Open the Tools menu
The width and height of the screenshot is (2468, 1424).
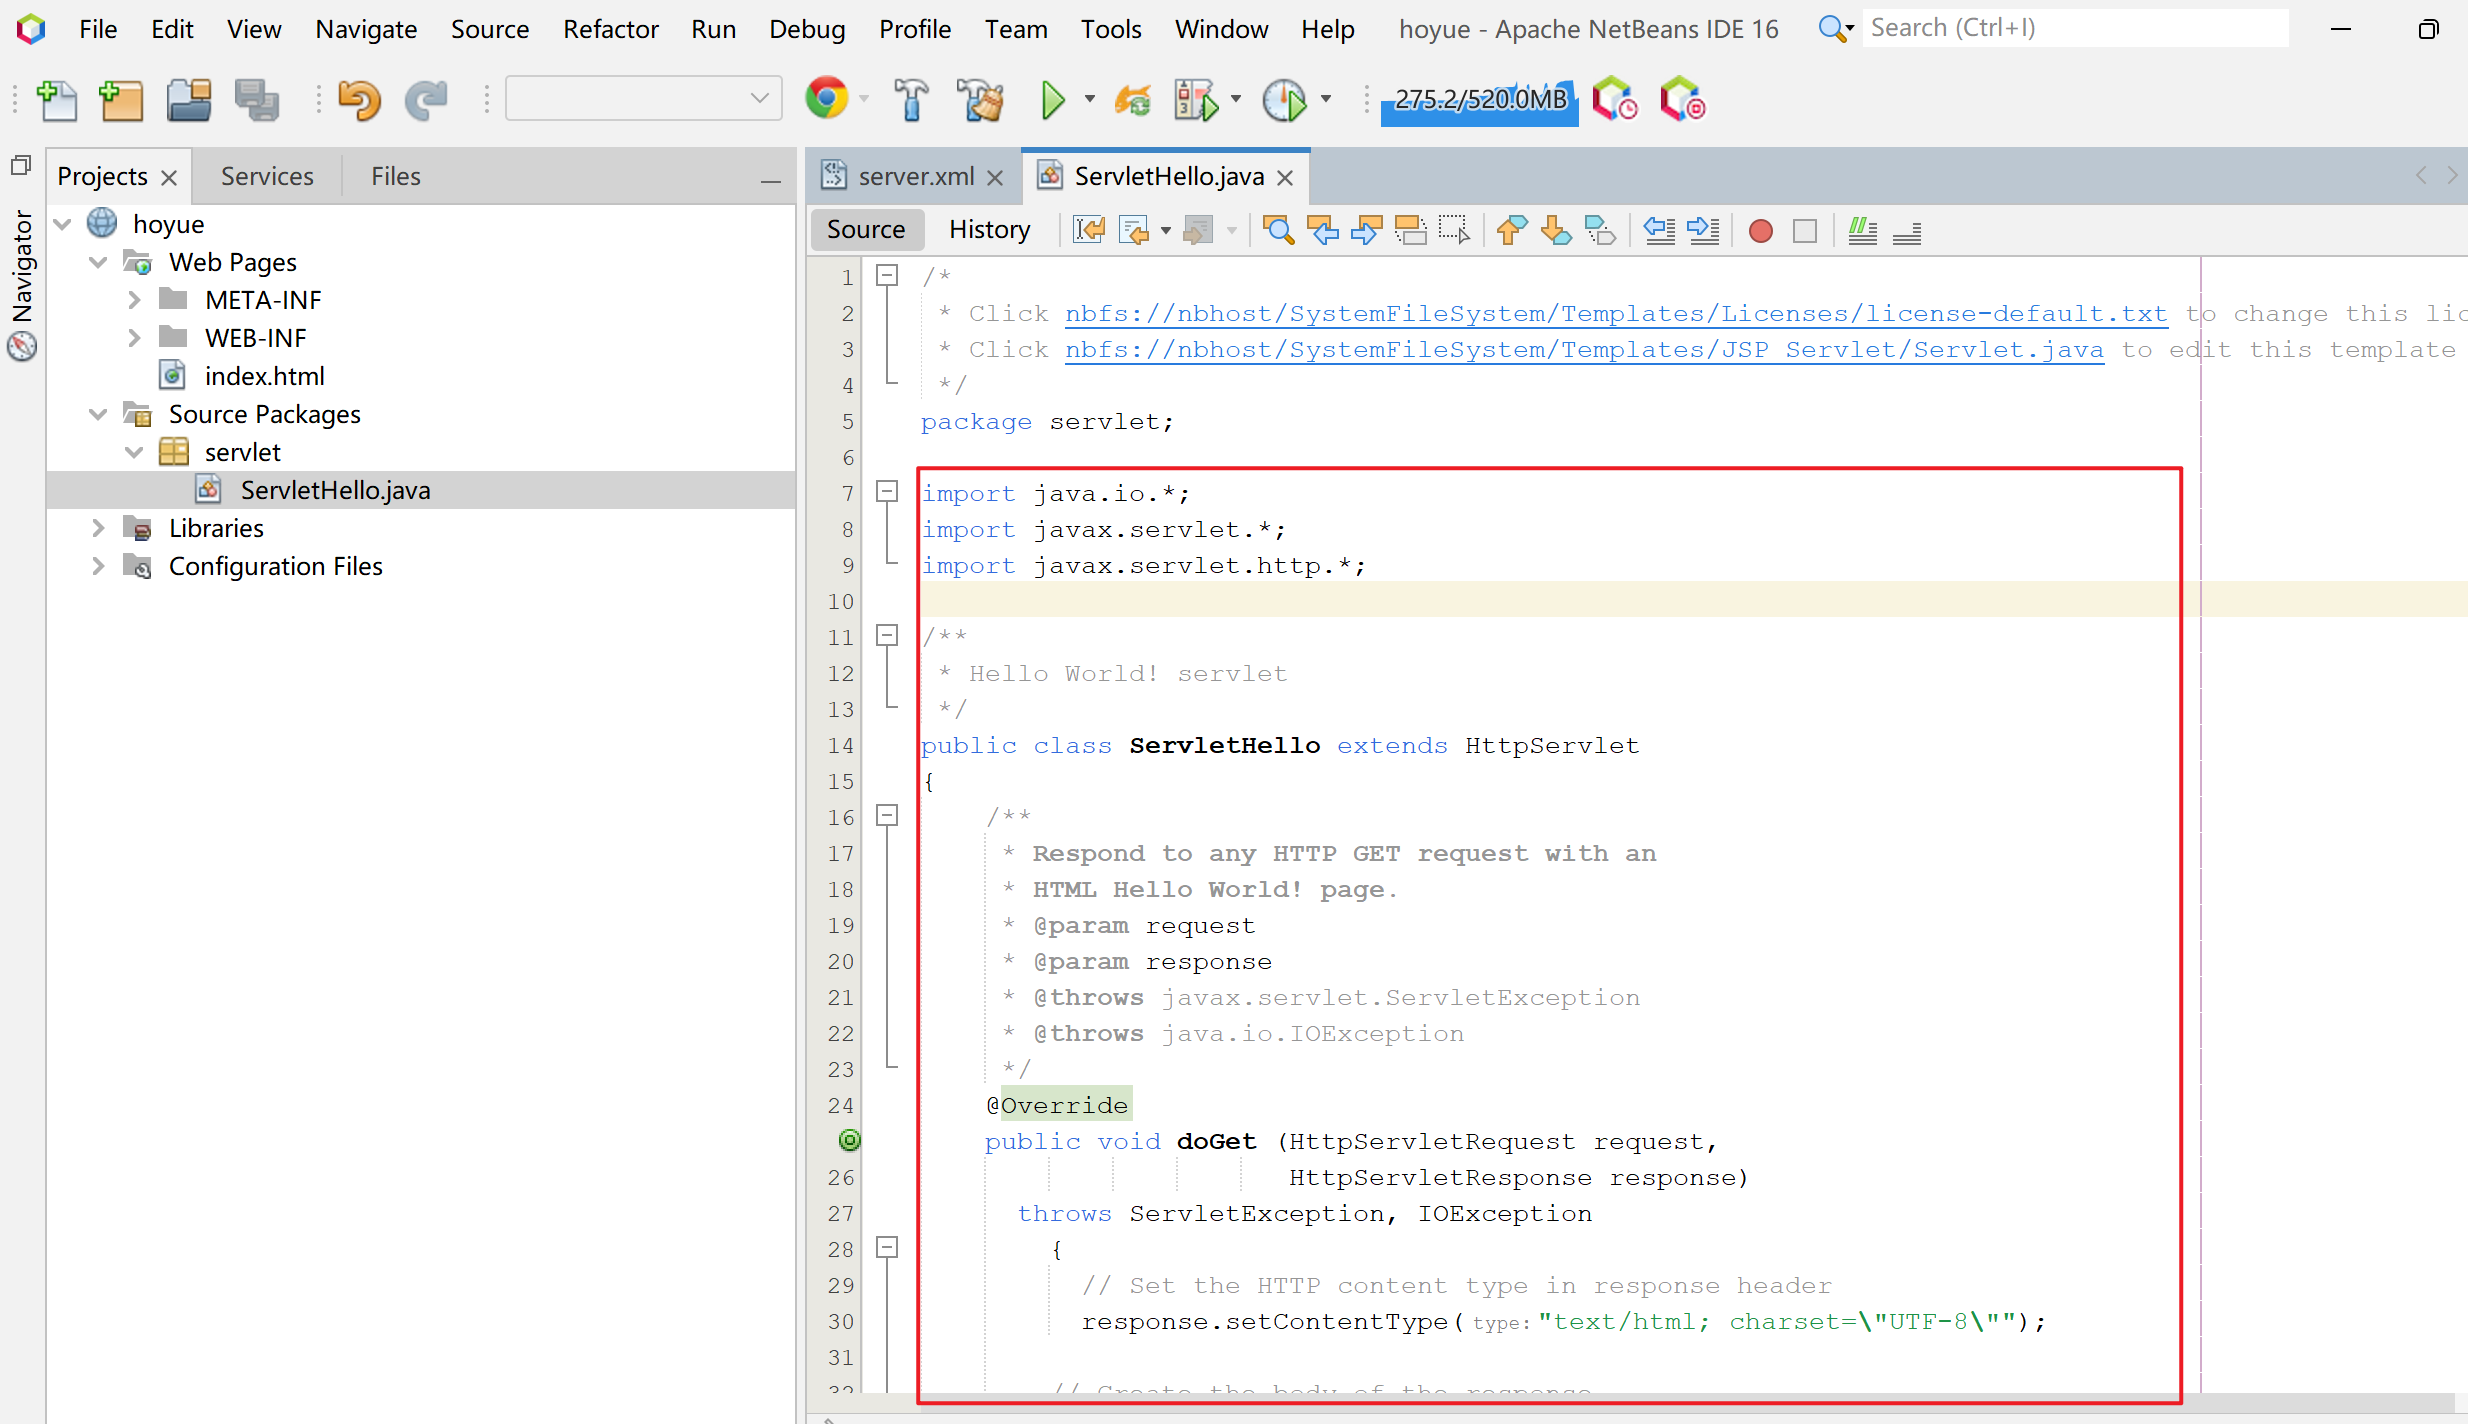point(1111,29)
